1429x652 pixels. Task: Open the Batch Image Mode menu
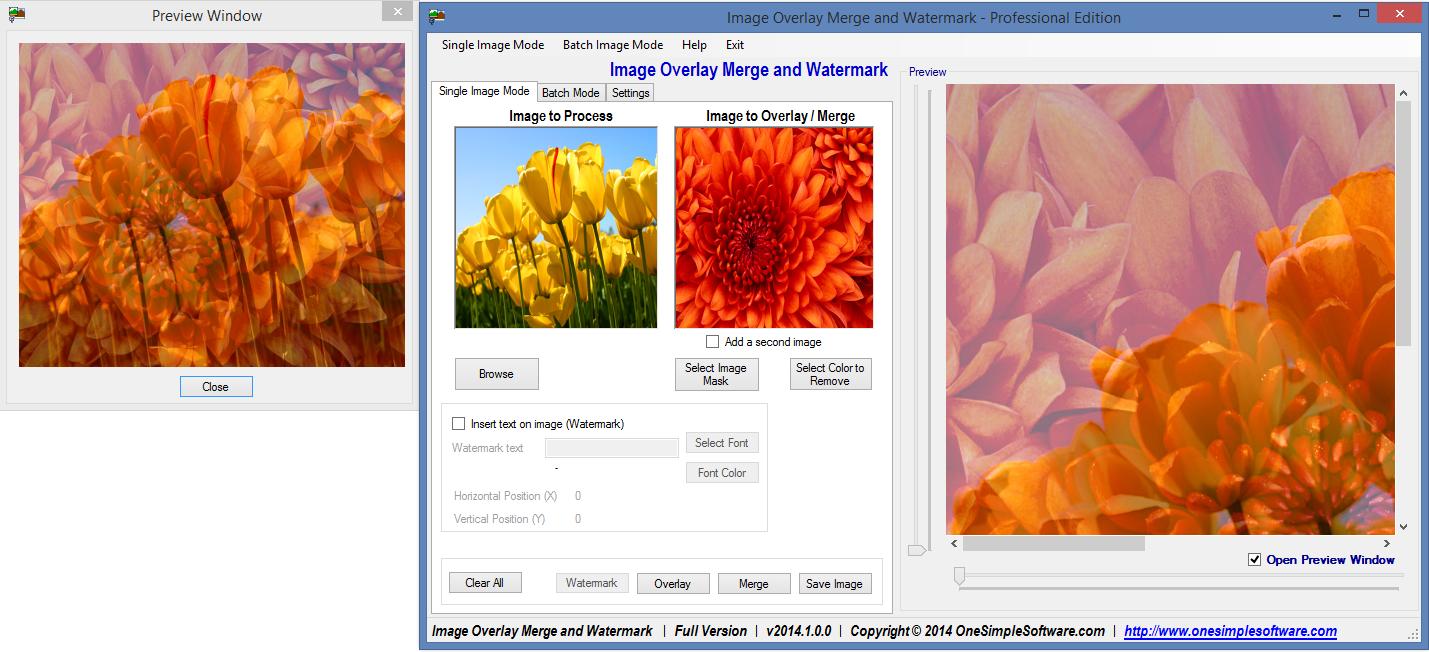(x=612, y=45)
